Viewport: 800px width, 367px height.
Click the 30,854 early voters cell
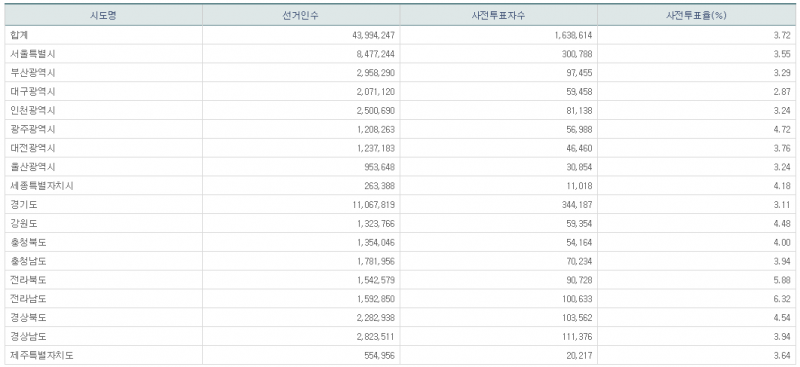coord(580,167)
